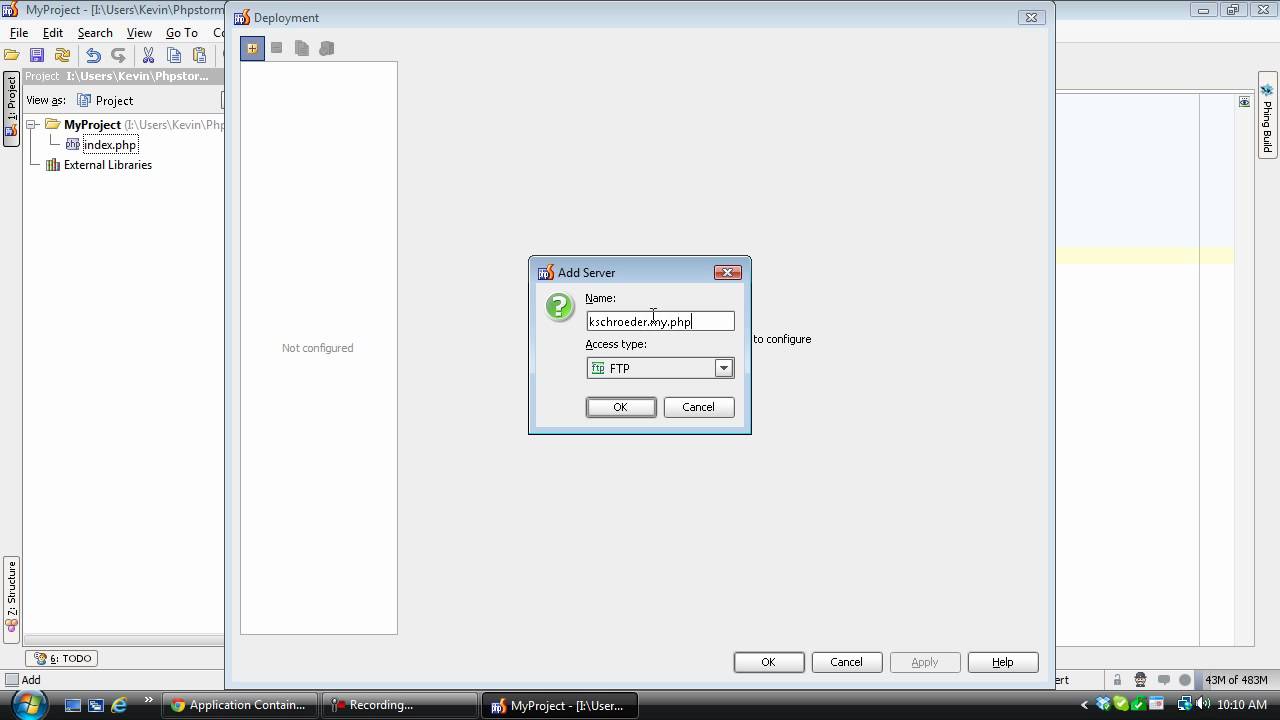
Task: Click the add server plus icon in Deployment
Action: 252,48
